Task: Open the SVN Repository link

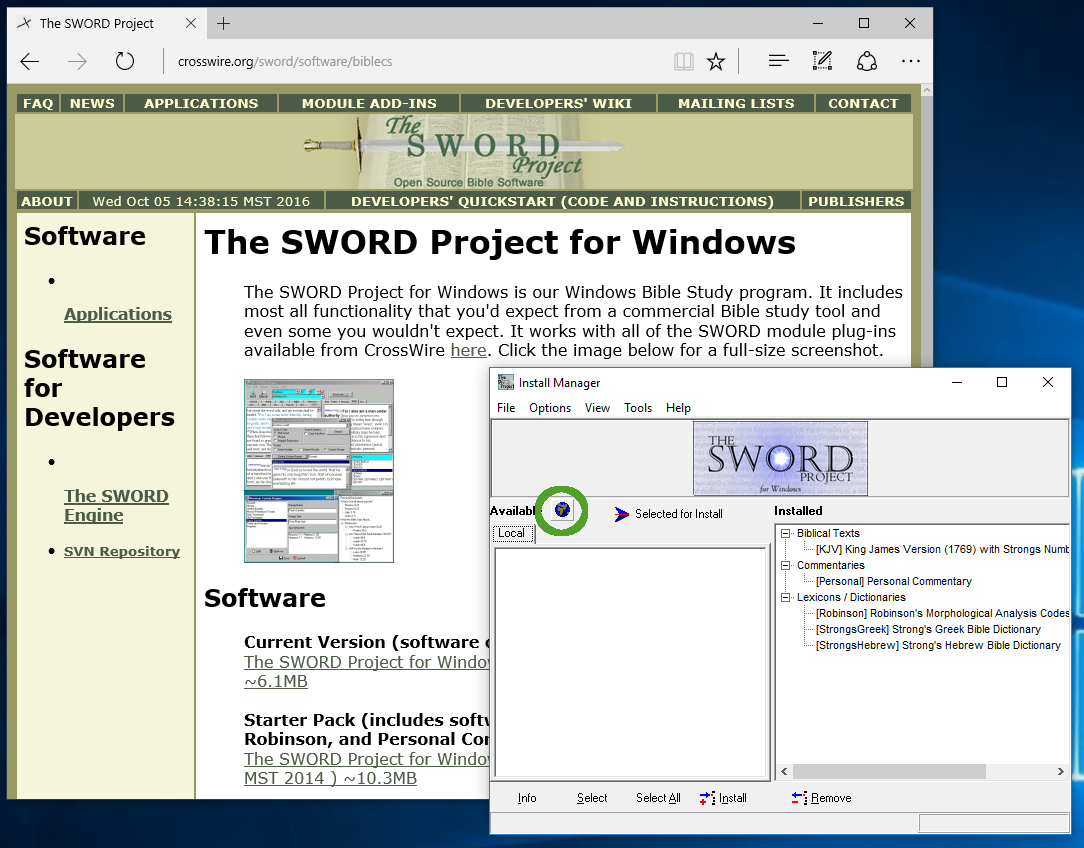Action: 122,552
